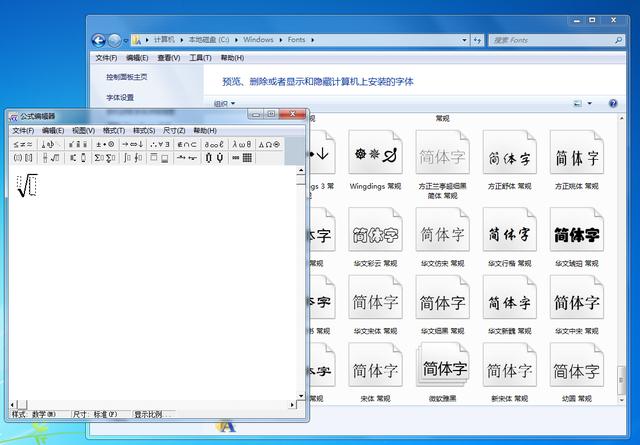This screenshot has width=640, height=445.
Task: Open integral templates palette (∫)
Action: [133, 158]
